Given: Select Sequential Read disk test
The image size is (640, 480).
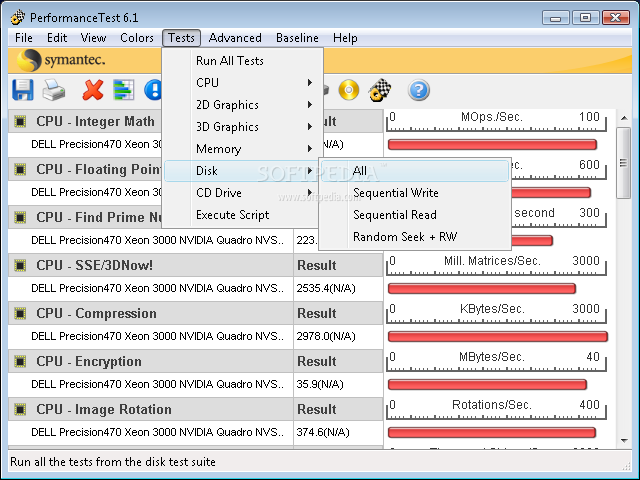Looking at the screenshot, I should pos(415,215).
